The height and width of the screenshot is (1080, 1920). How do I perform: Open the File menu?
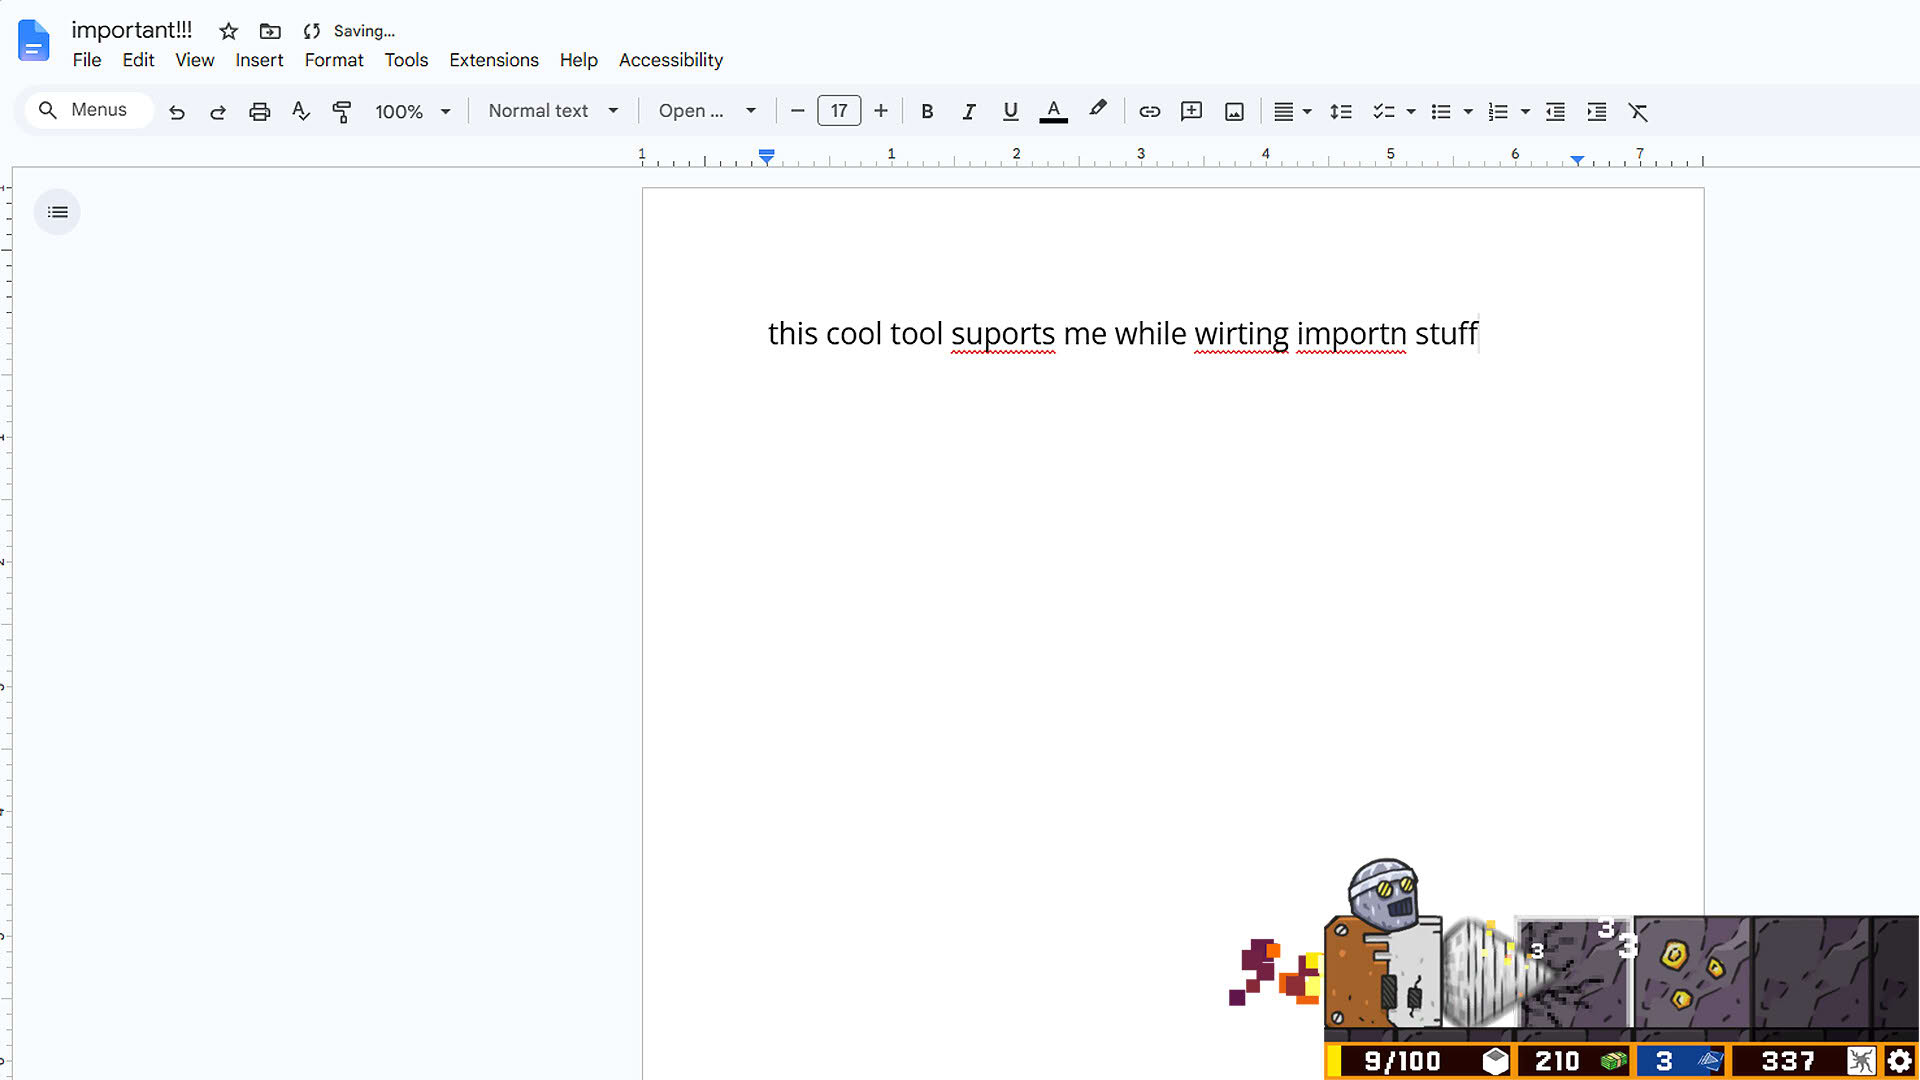click(87, 60)
